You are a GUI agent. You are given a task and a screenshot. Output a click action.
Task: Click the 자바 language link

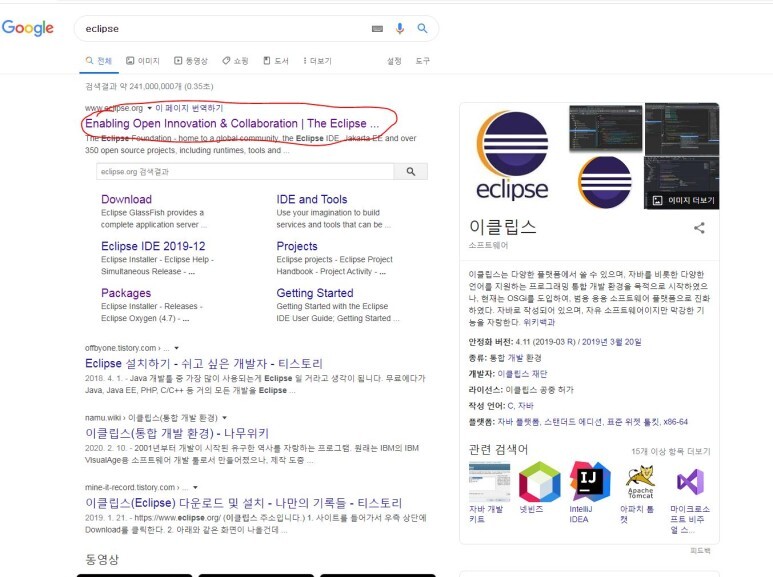coord(526,405)
